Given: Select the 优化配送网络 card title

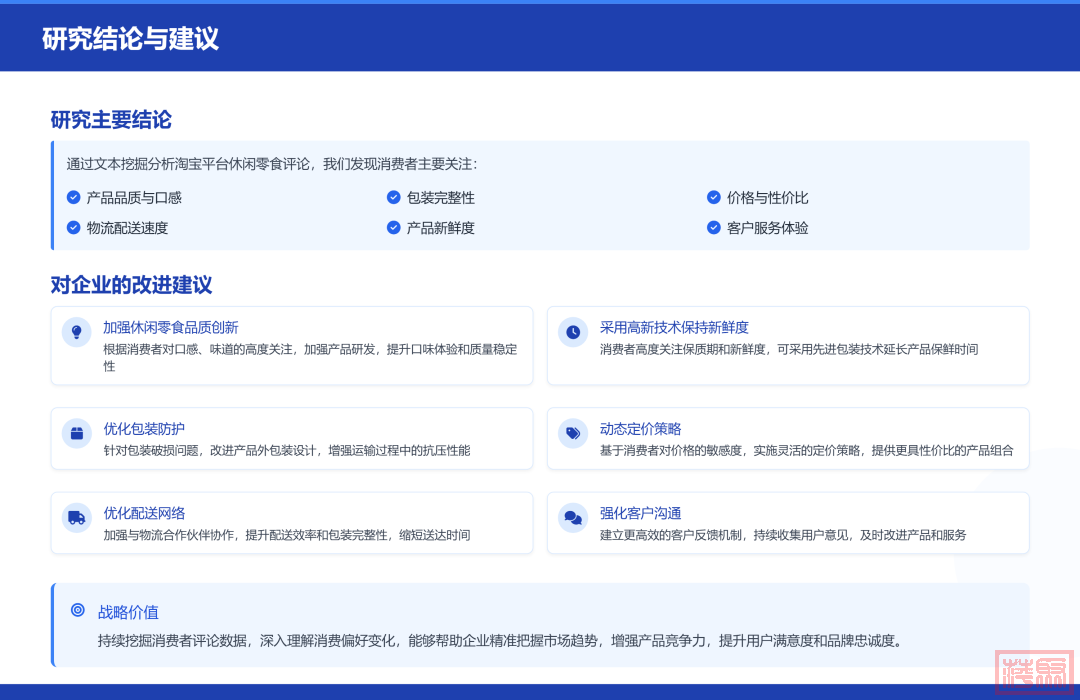Looking at the screenshot, I should point(144,513).
